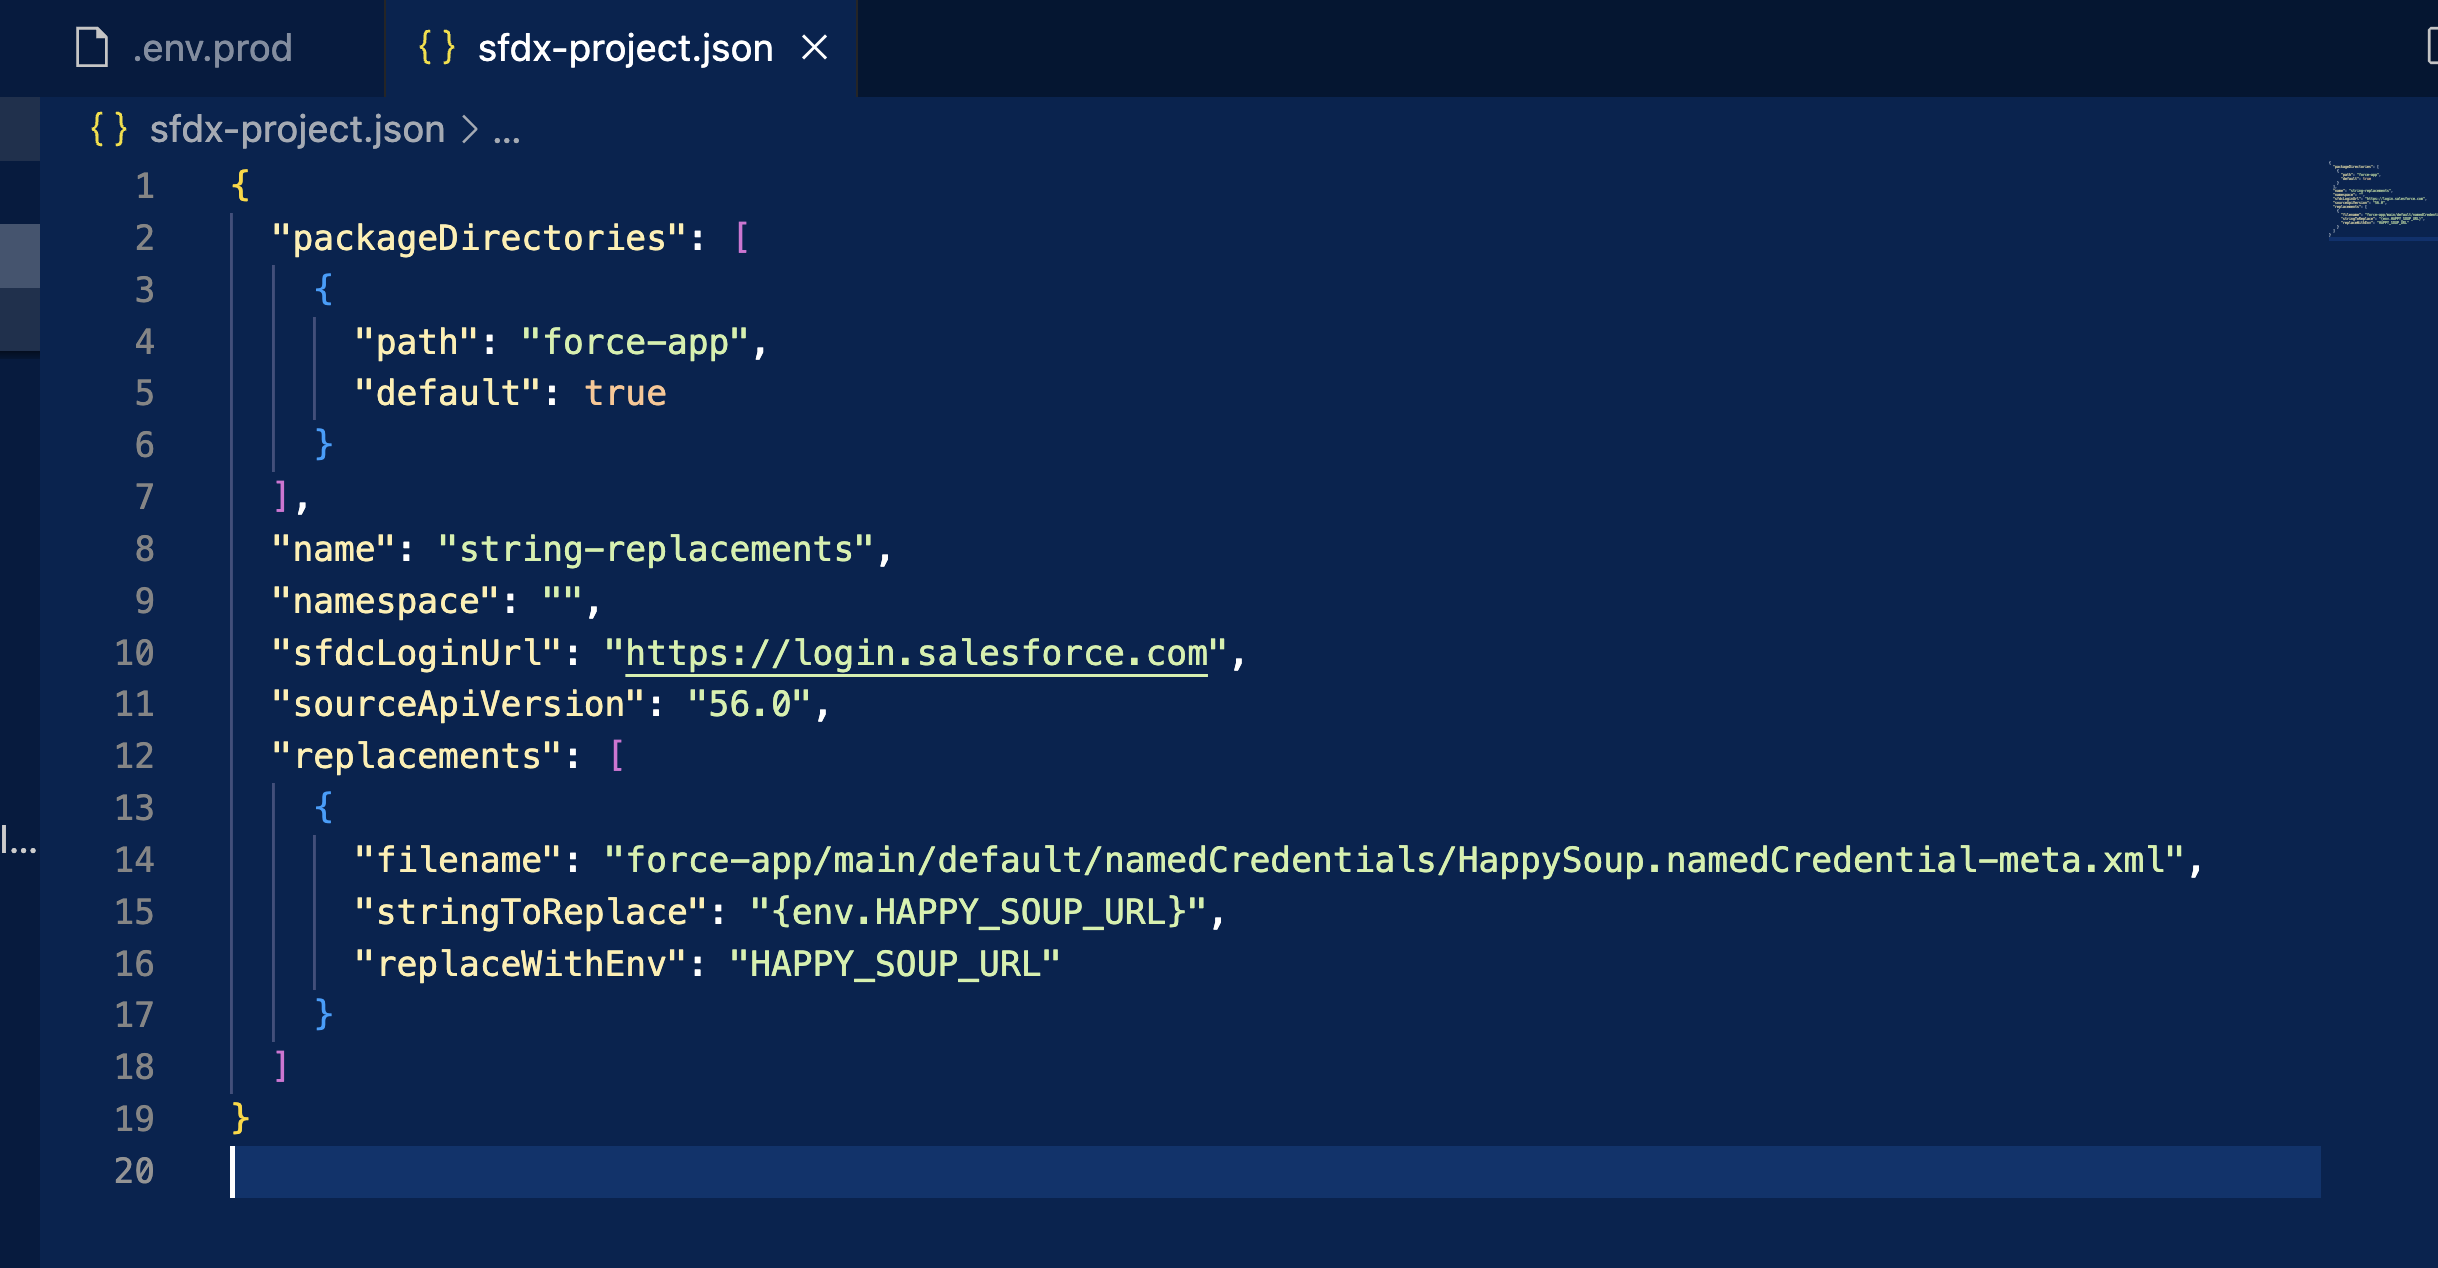Expand the breadcrumb chevron after sfdx-project.json
Screen dimensions: 2438x1268
coord(469,129)
